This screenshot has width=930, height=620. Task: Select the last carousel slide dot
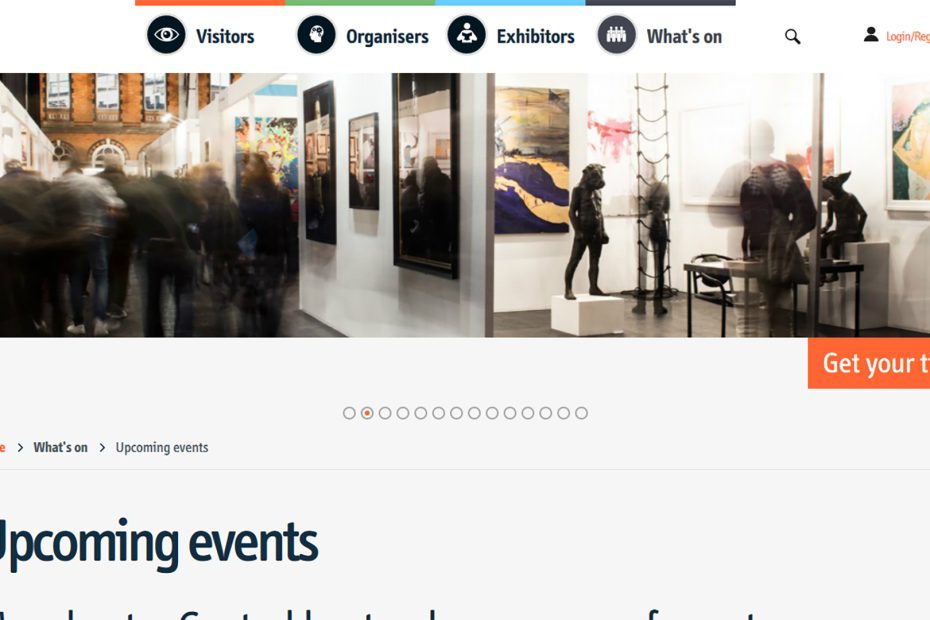click(x=581, y=413)
